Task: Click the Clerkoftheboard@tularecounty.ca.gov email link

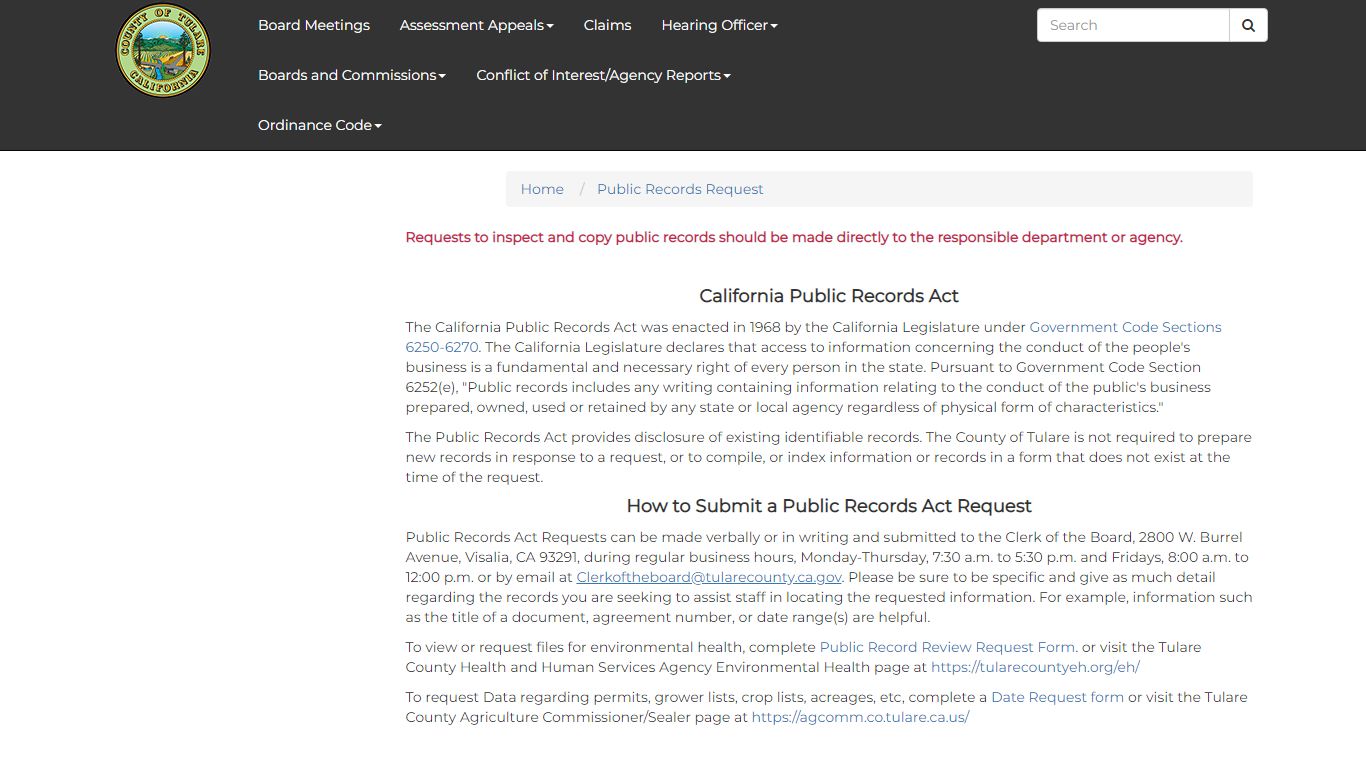Action: click(709, 577)
